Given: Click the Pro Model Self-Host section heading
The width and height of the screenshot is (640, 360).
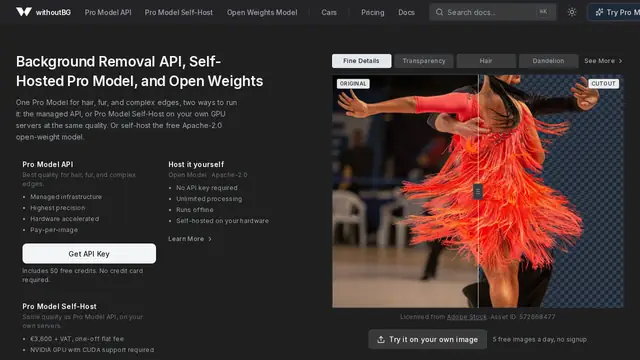Looking at the screenshot, I should [59, 307].
